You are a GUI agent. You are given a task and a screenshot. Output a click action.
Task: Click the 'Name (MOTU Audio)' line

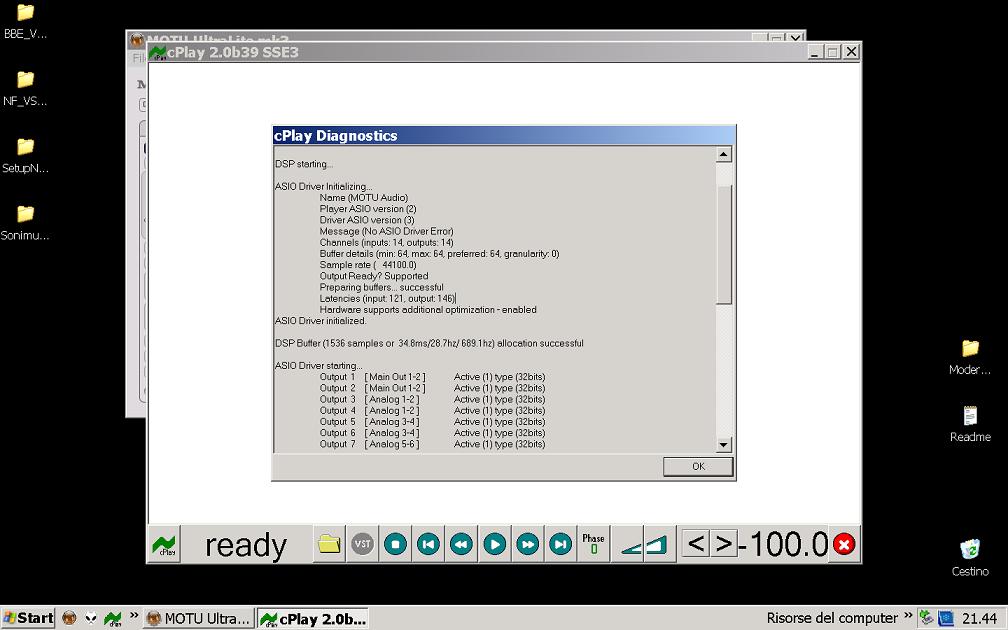point(363,197)
